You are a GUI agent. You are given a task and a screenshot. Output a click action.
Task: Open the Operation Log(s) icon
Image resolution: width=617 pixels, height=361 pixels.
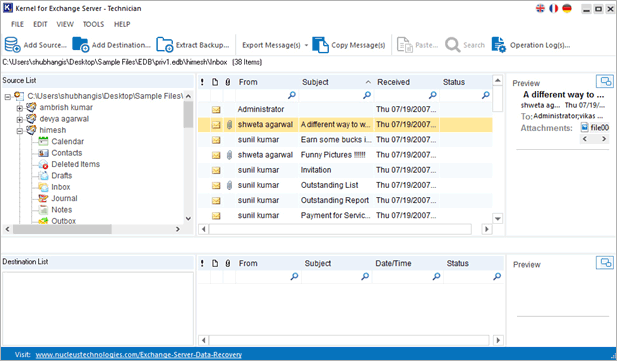tap(499, 45)
